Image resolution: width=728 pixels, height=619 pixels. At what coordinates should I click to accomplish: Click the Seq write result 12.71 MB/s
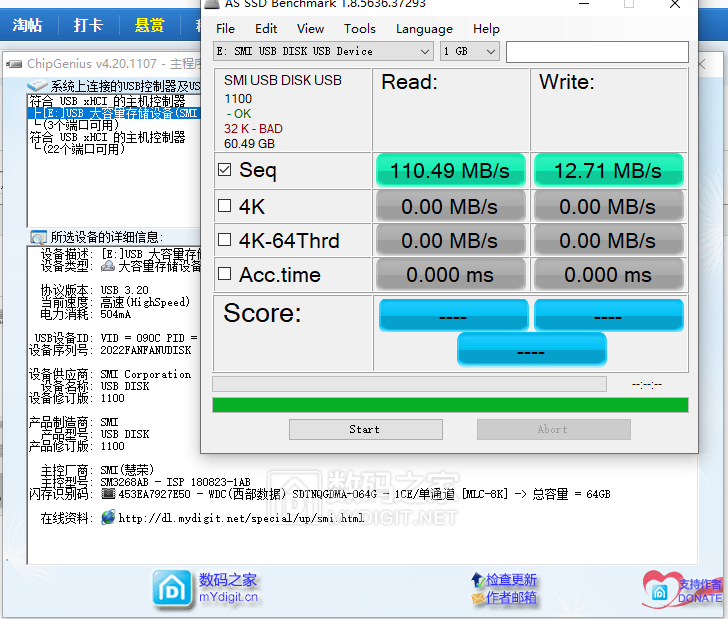(608, 170)
